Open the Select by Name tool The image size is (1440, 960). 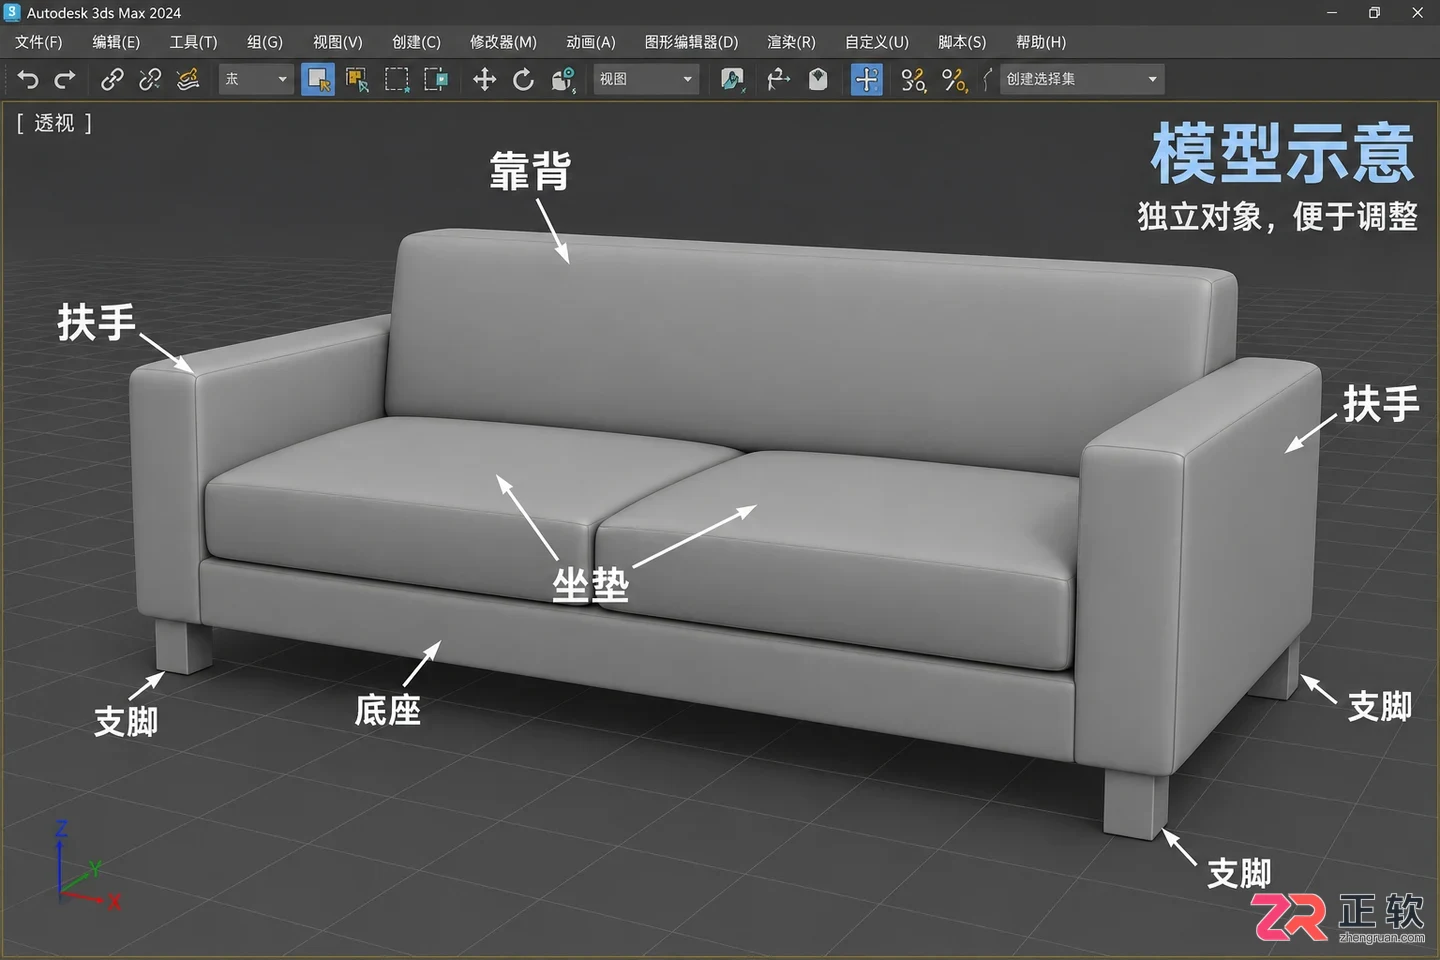(x=357, y=80)
